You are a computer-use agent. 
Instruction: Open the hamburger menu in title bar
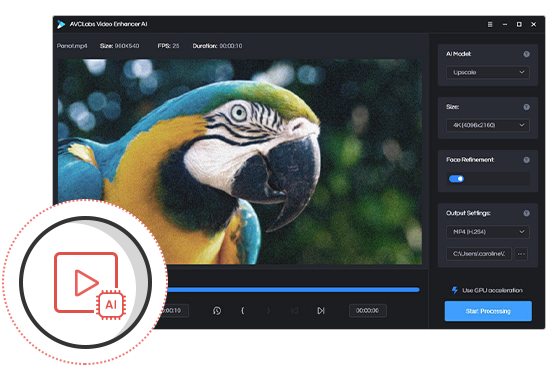(x=490, y=24)
